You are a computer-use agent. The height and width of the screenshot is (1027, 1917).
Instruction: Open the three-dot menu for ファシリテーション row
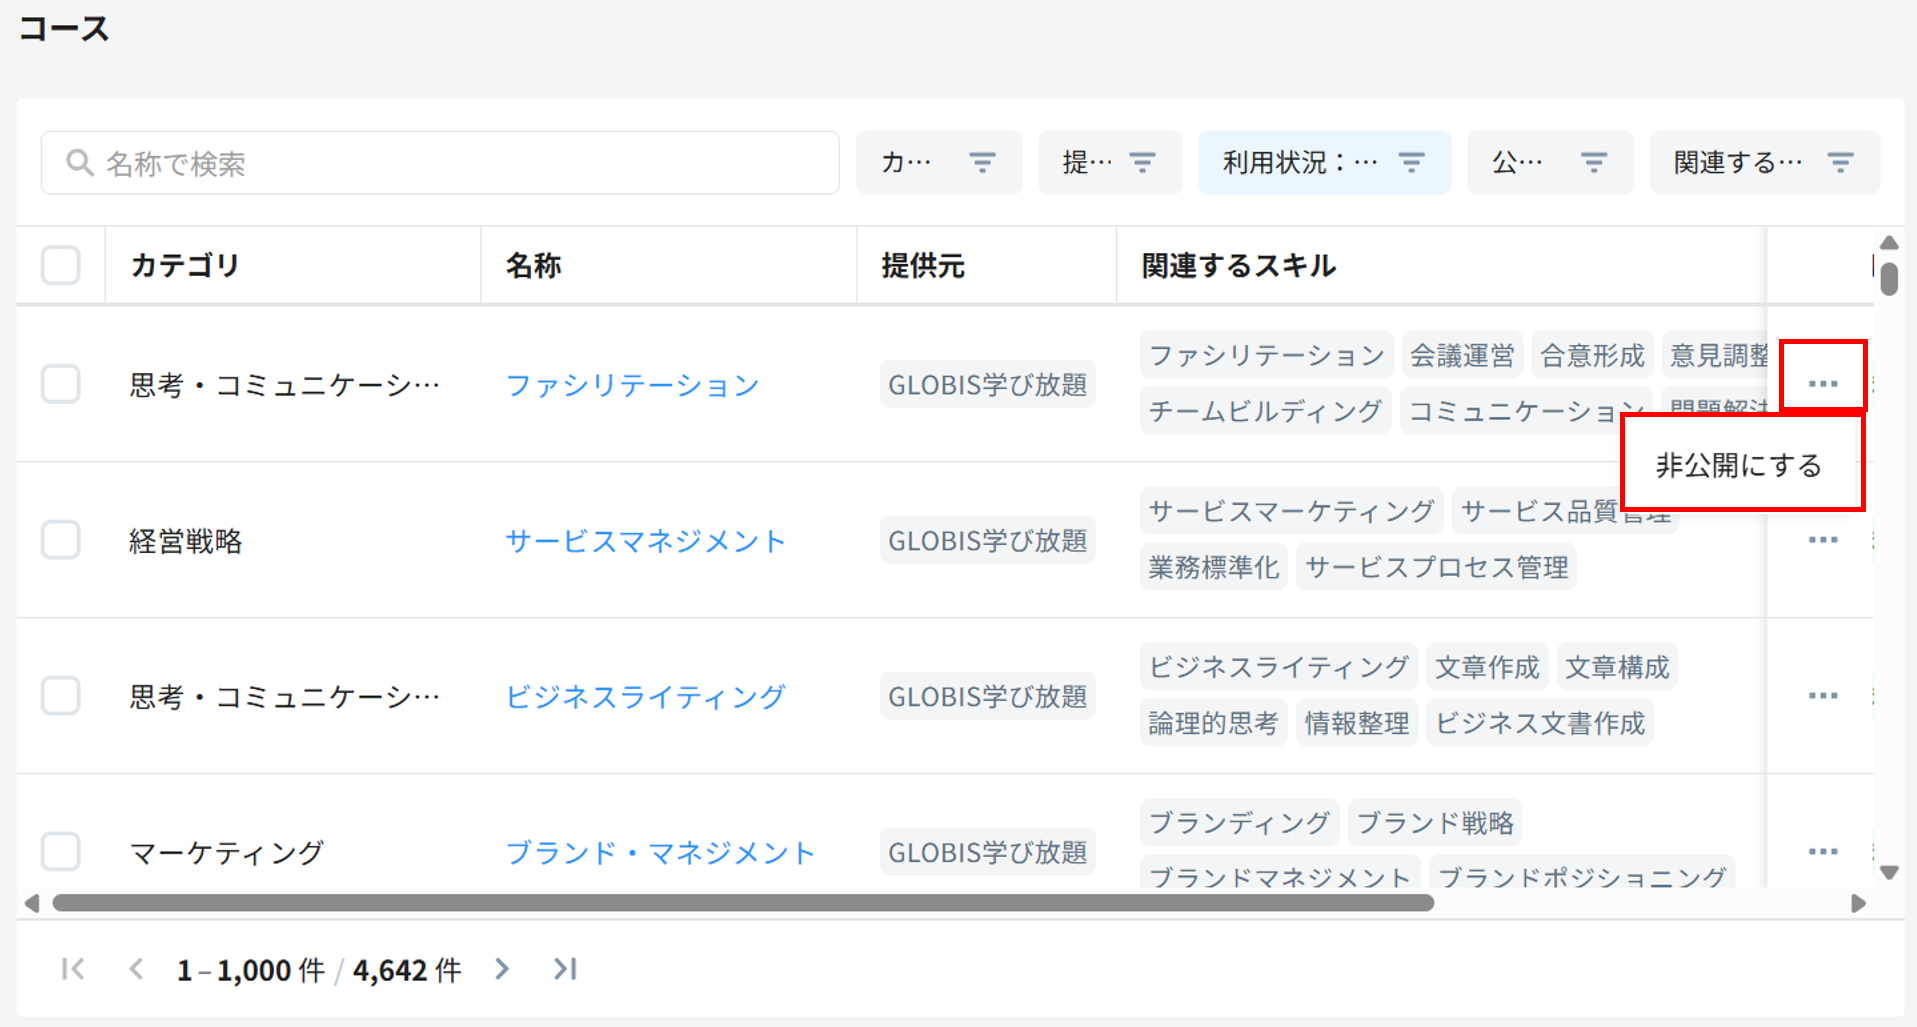[1822, 384]
